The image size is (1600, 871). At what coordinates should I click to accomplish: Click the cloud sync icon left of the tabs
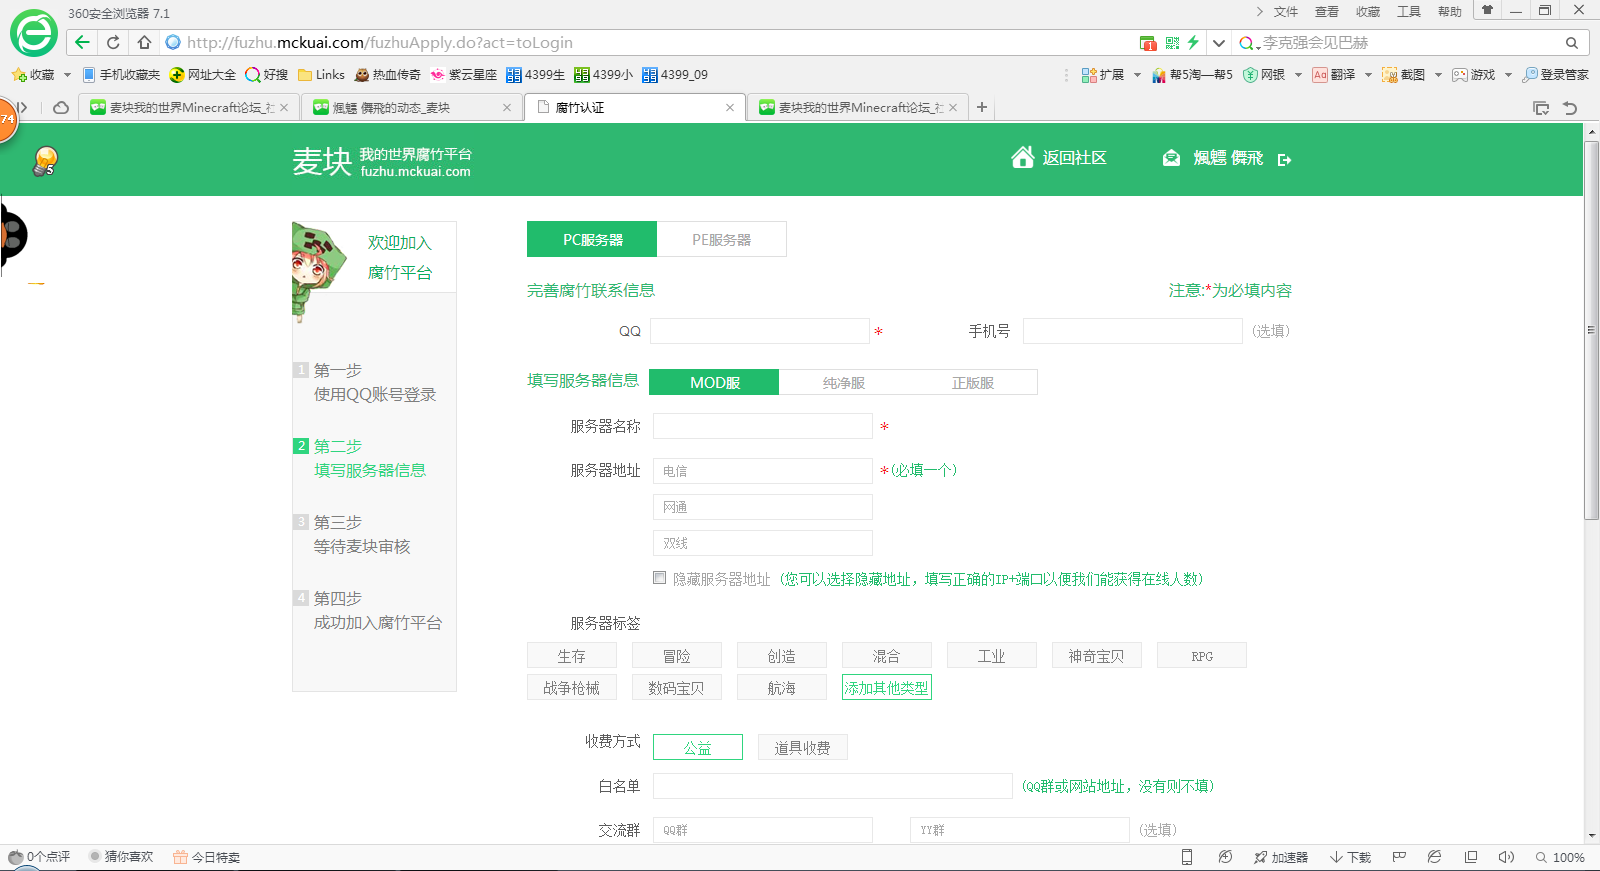(x=61, y=107)
